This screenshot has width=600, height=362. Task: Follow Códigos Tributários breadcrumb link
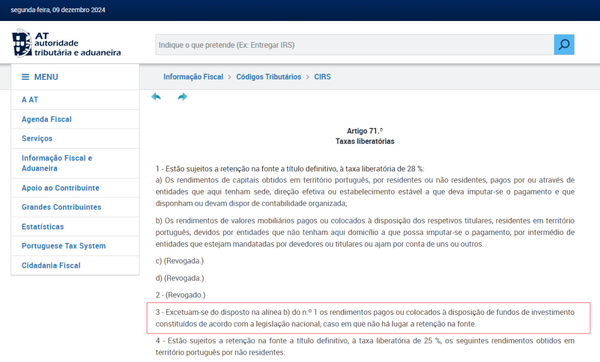pos(269,77)
